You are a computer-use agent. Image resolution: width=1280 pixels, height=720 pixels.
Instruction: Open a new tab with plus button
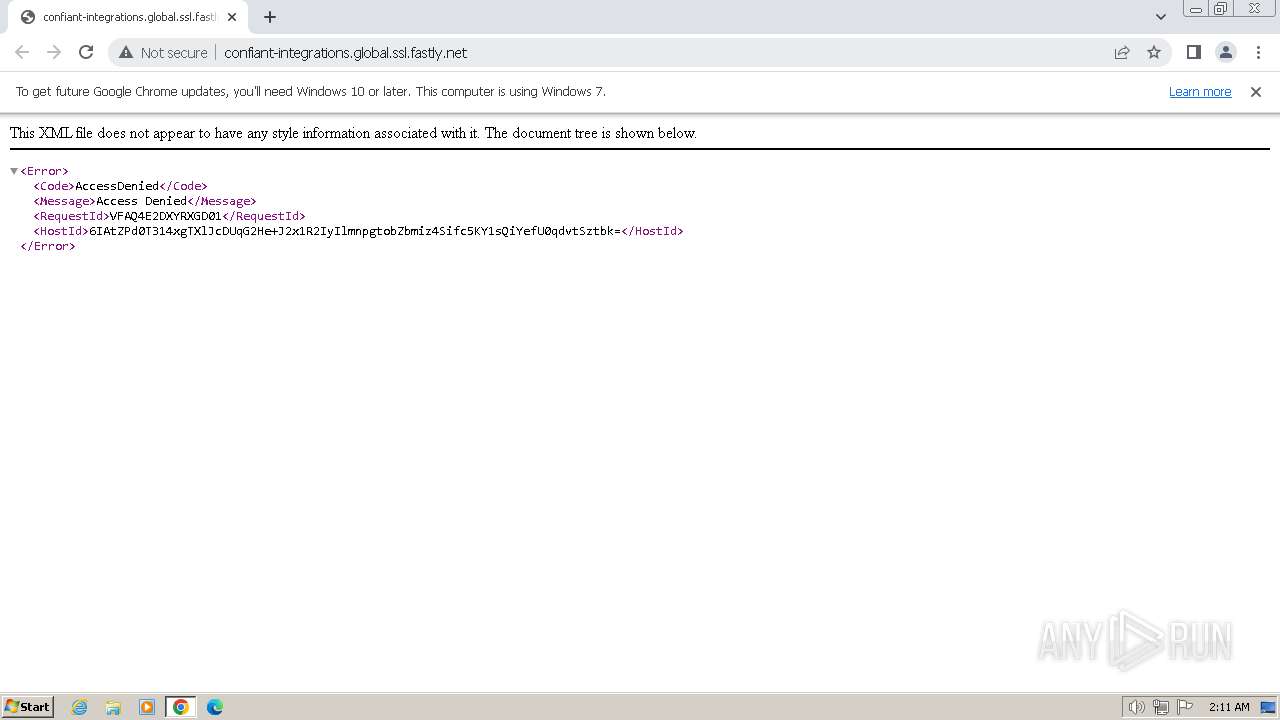pos(270,17)
